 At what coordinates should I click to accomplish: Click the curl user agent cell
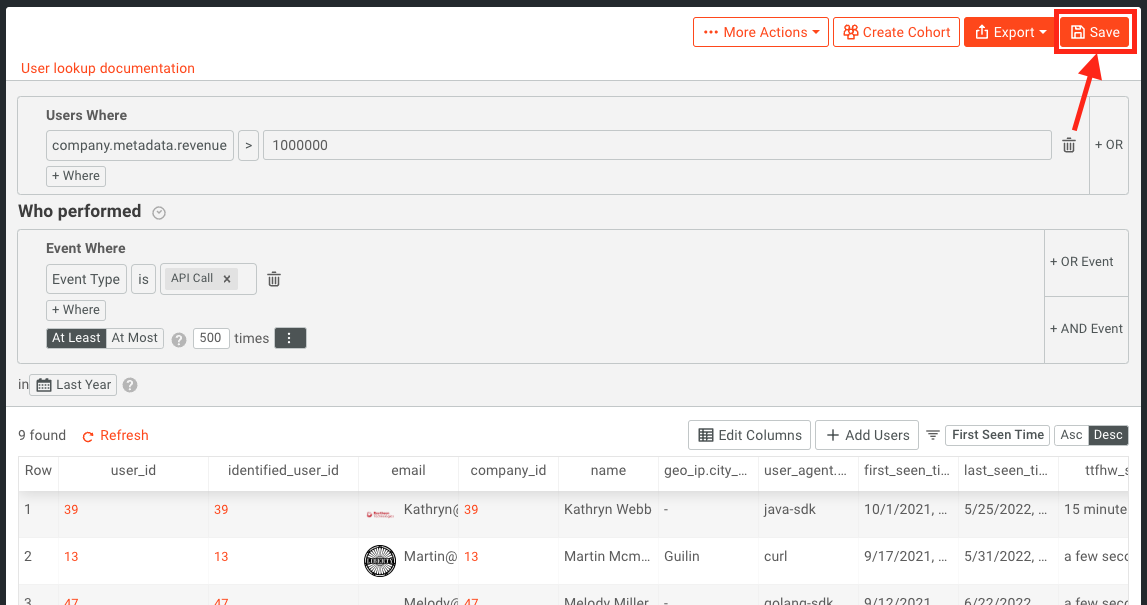pos(775,557)
